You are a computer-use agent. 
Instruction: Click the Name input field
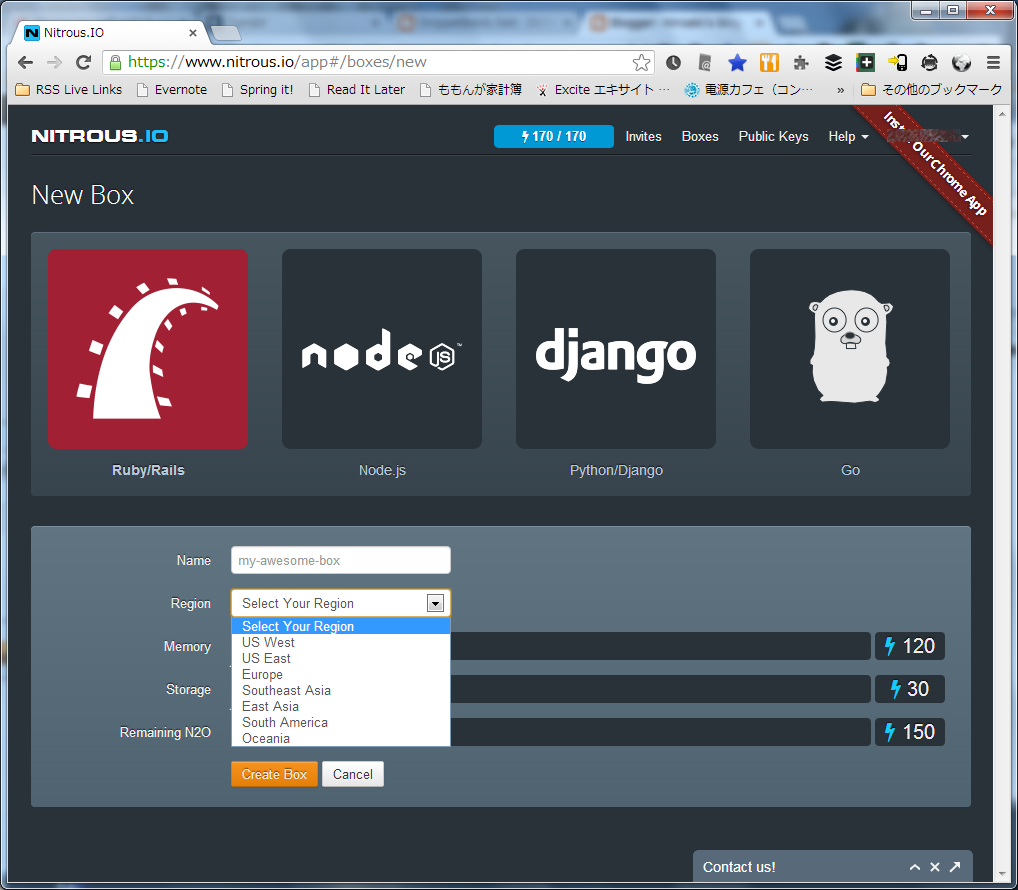[341, 560]
